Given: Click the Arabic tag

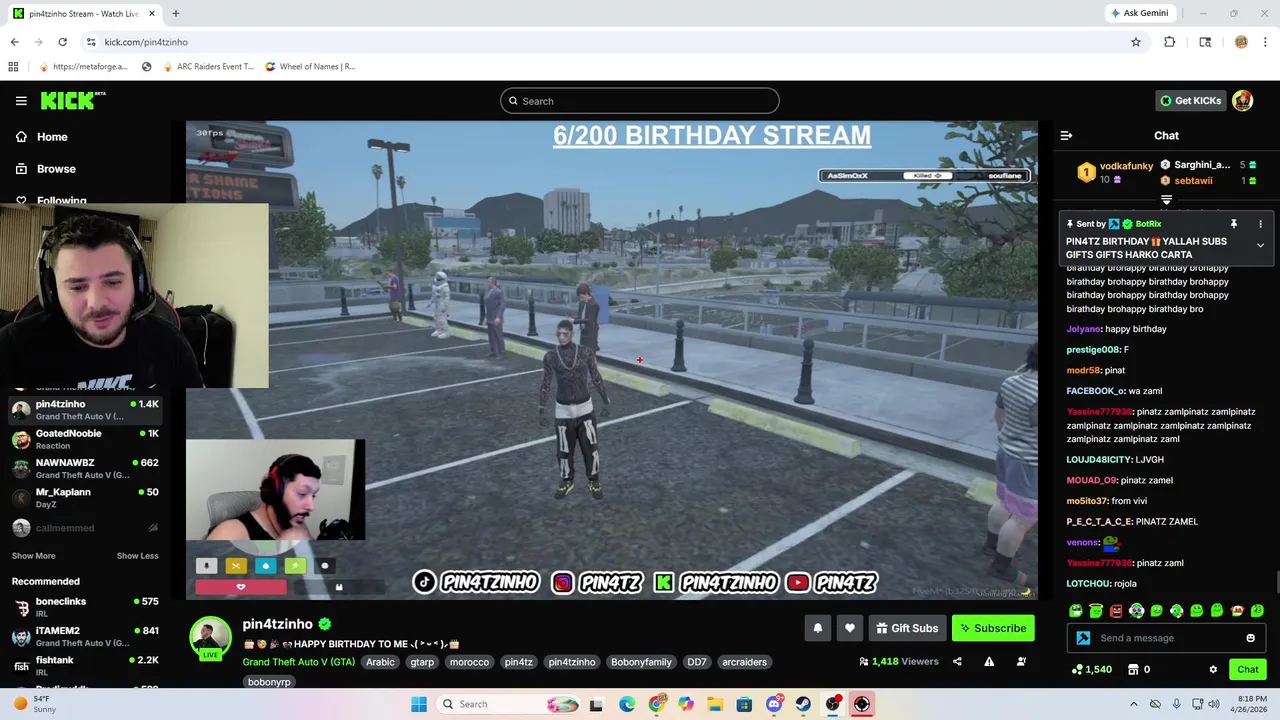Looking at the screenshot, I should coord(380,662).
